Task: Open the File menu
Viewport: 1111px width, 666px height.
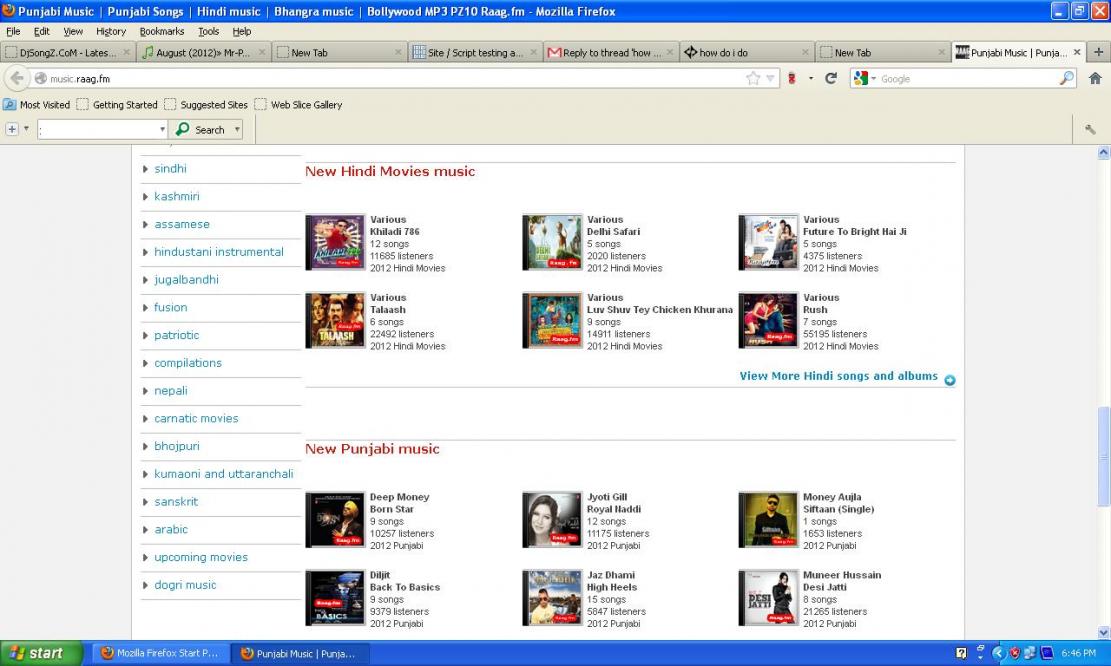Action: [x=13, y=31]
